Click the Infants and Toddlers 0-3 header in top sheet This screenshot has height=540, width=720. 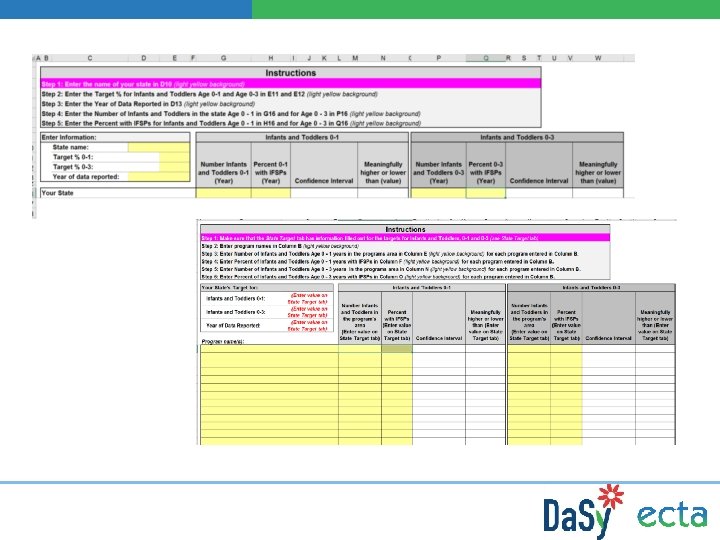click(517, 137)
